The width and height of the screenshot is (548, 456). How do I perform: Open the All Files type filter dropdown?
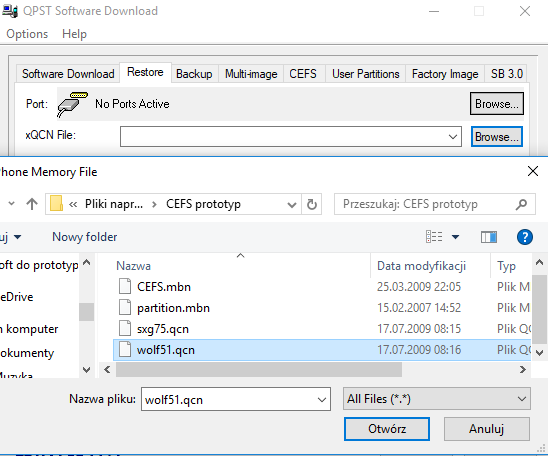(437, 399)
